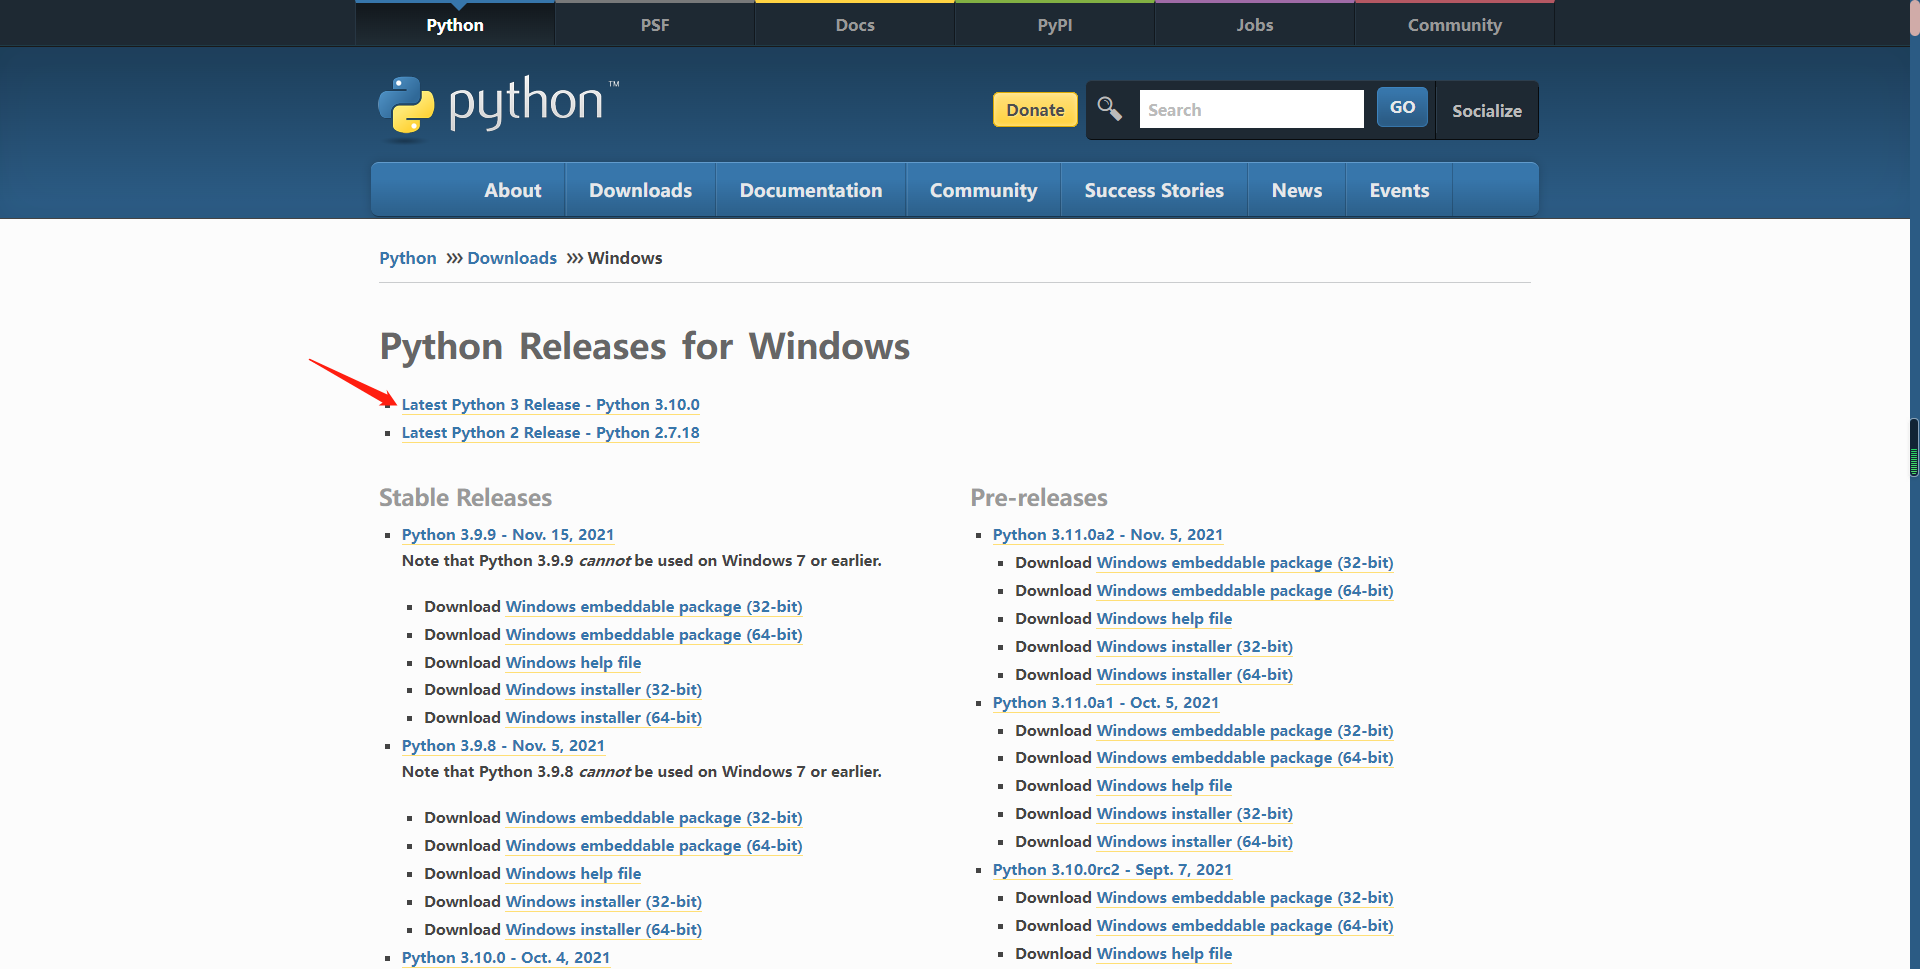
Task: Open the Socialize menu
Action: (x=1487, y=110)
